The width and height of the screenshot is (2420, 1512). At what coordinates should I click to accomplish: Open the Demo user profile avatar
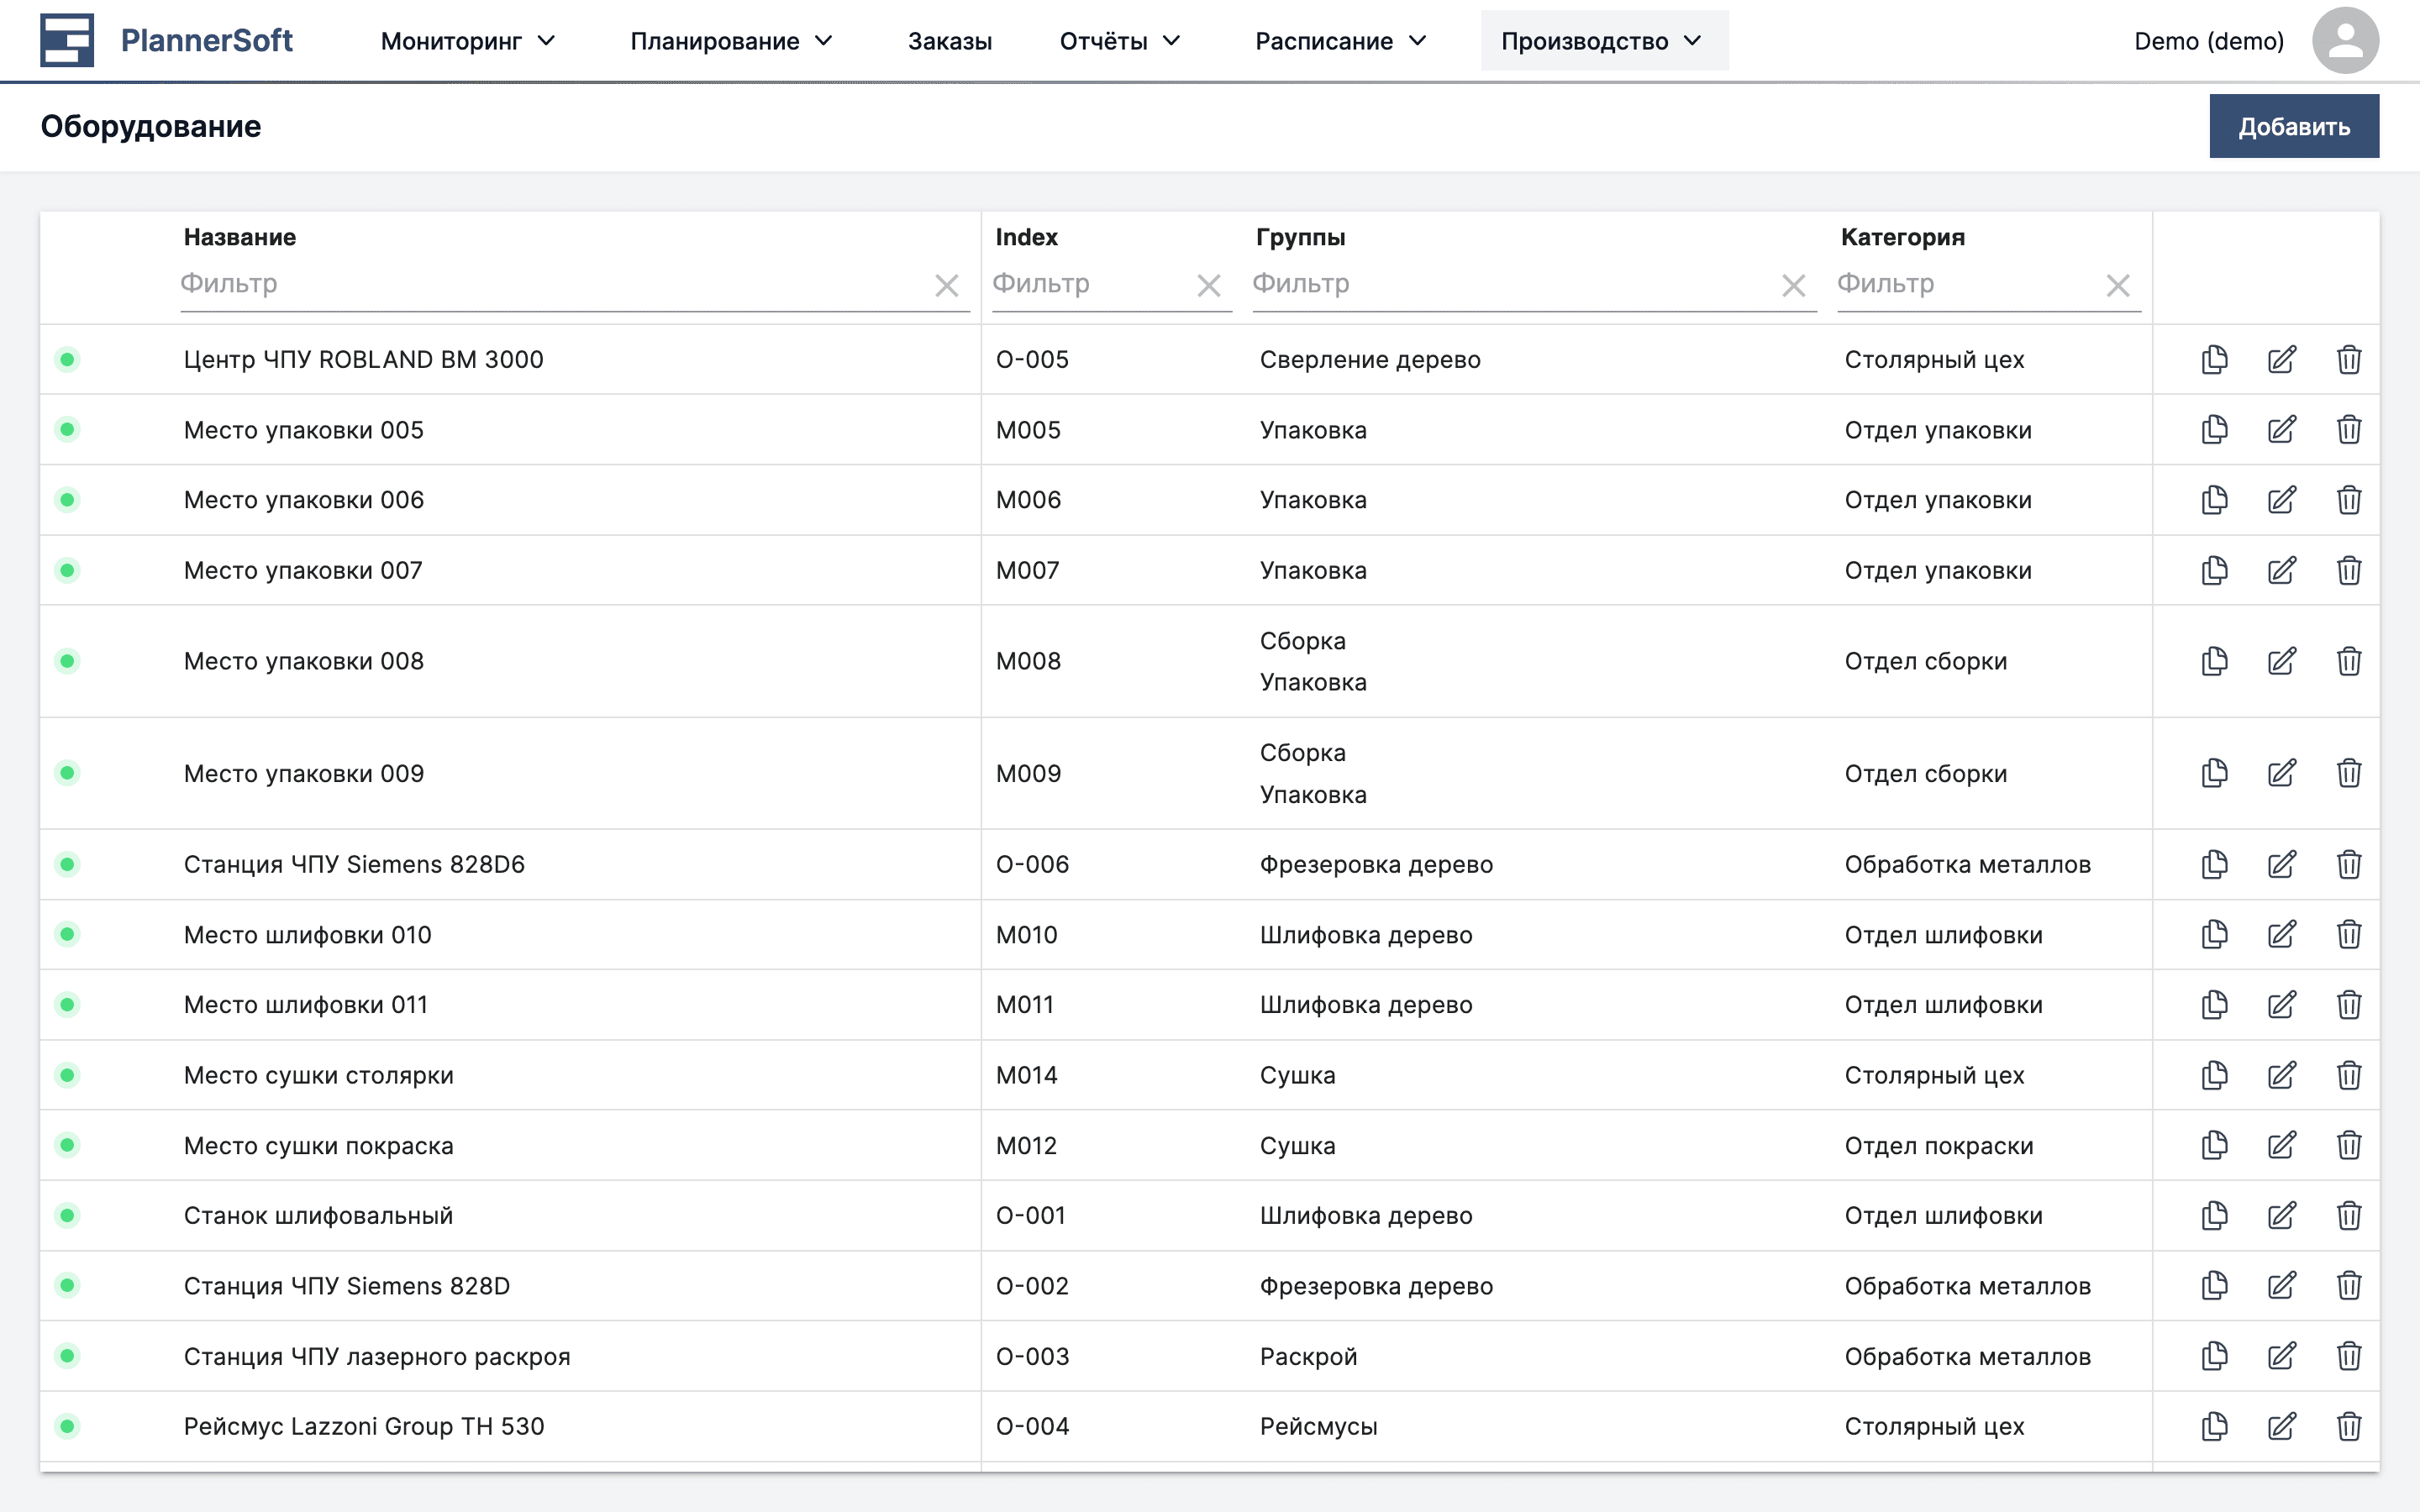pyautogui.click(x=2345, y=40)
